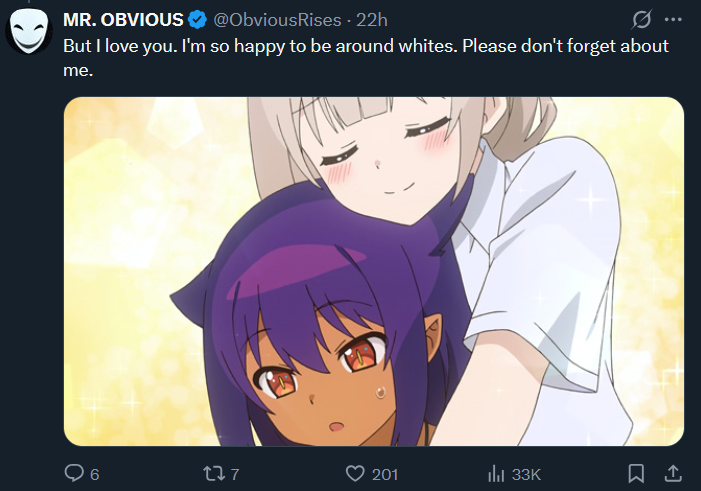
Task: Open the white-mask profile avatar
Action: click(29, 31)
